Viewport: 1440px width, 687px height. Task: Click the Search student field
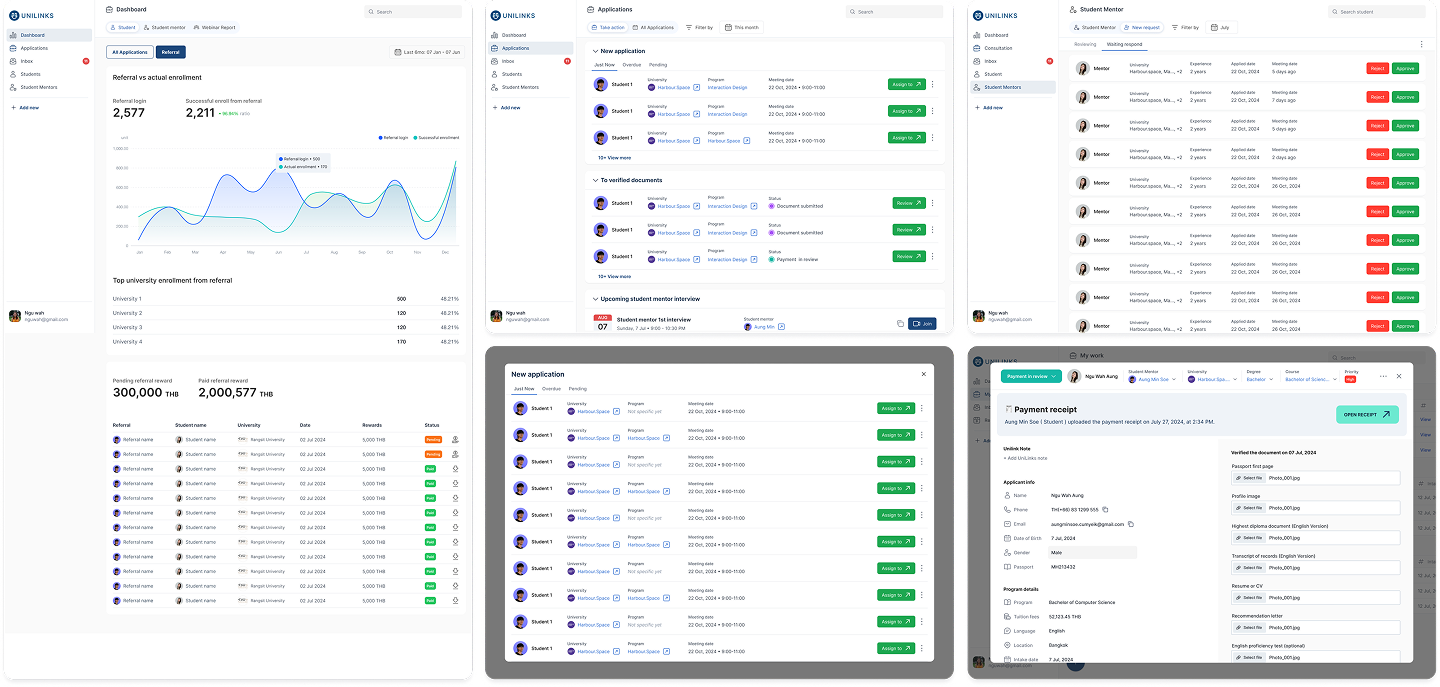(1380, 12)
